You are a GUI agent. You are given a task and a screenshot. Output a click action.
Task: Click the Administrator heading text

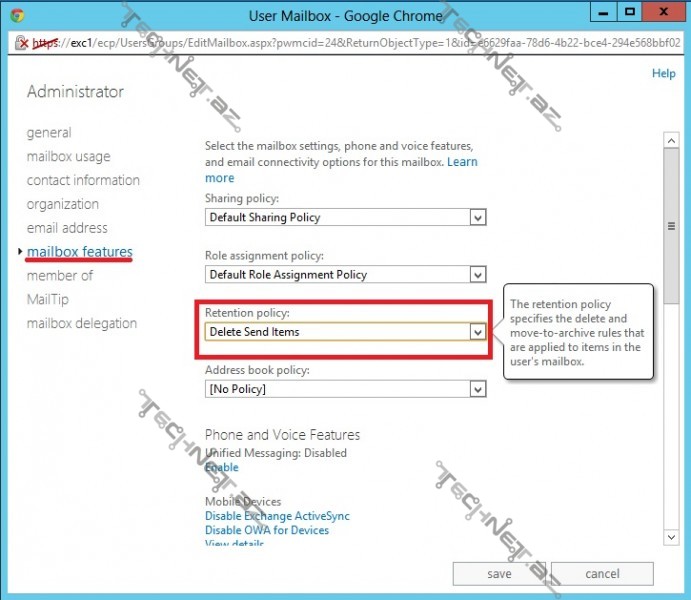[x=75, y=92]
